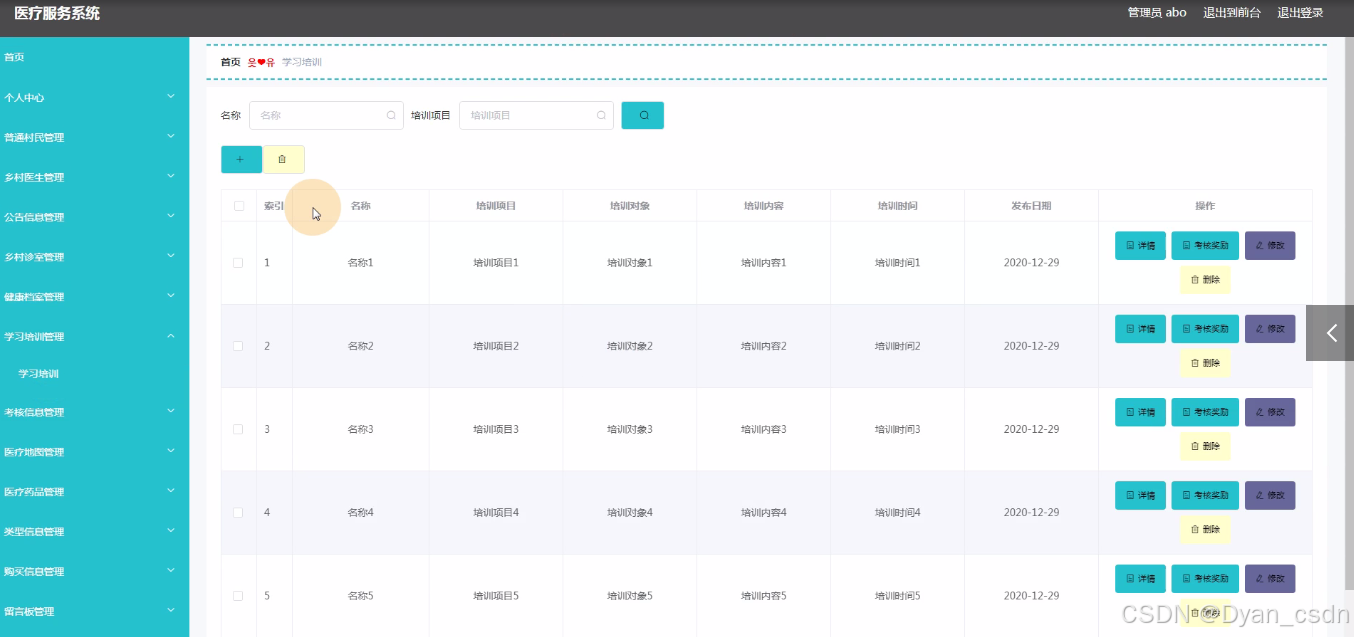Expand the 公告信息管理 sidebar group
Screen dimensions: 1354x637
pyautogui.click(x=94, y=217)
